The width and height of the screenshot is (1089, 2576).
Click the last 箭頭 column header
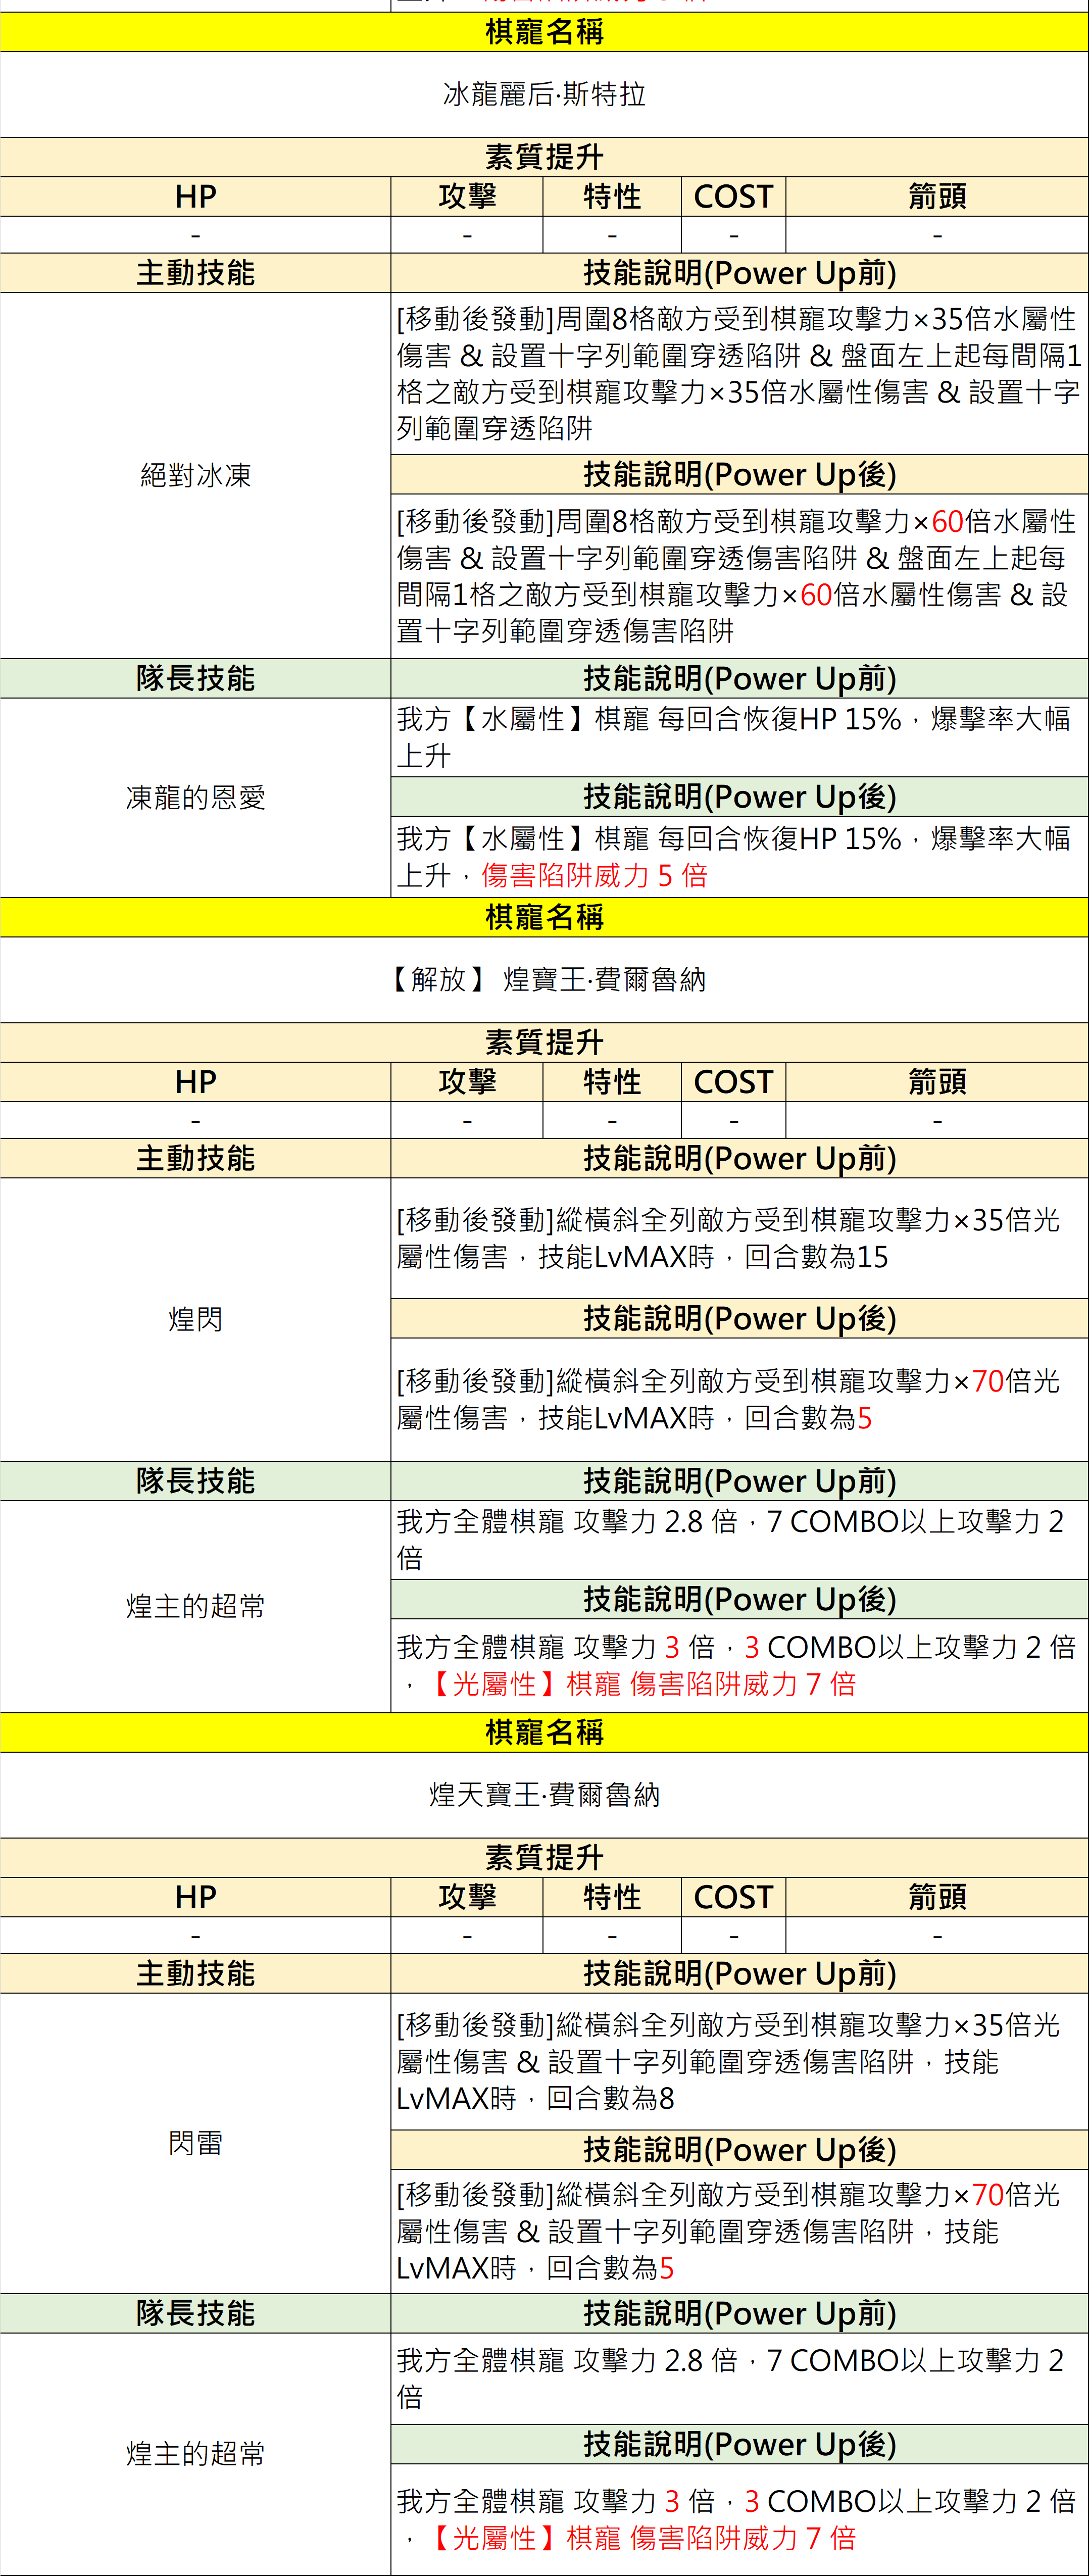pos(936,1897)
